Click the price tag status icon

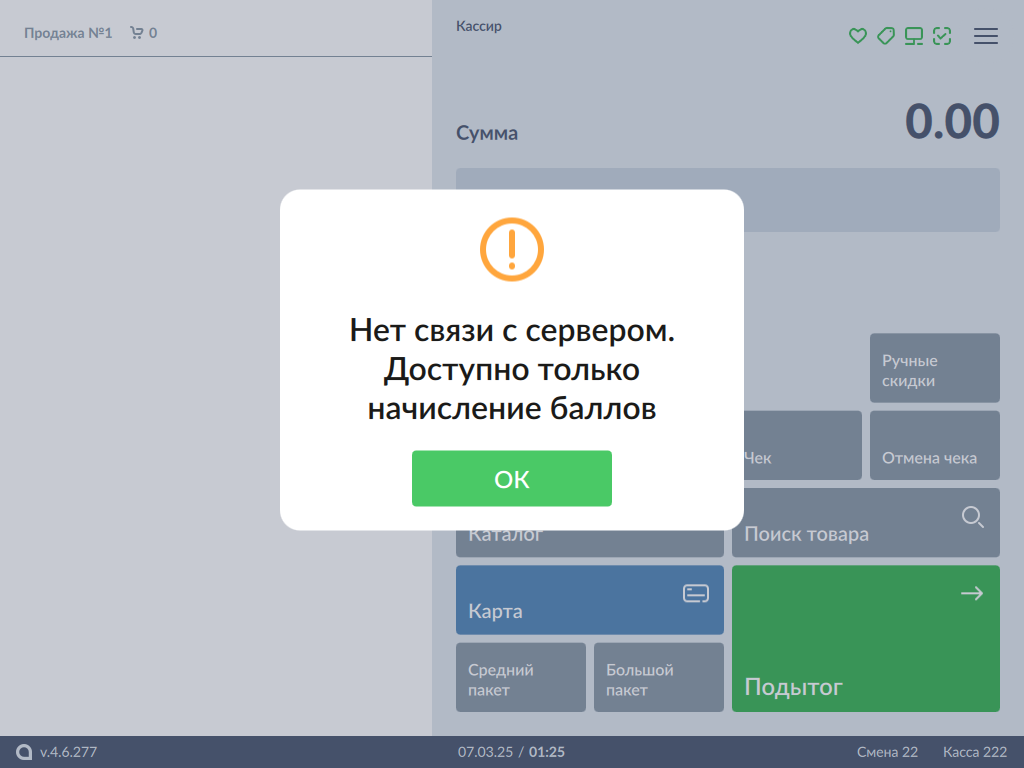[885, 36]
